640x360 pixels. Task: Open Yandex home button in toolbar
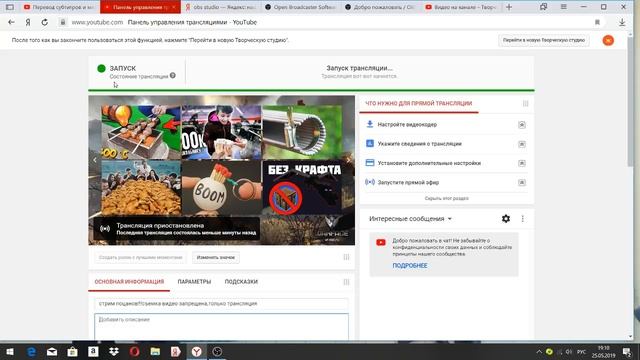[28, 22]
